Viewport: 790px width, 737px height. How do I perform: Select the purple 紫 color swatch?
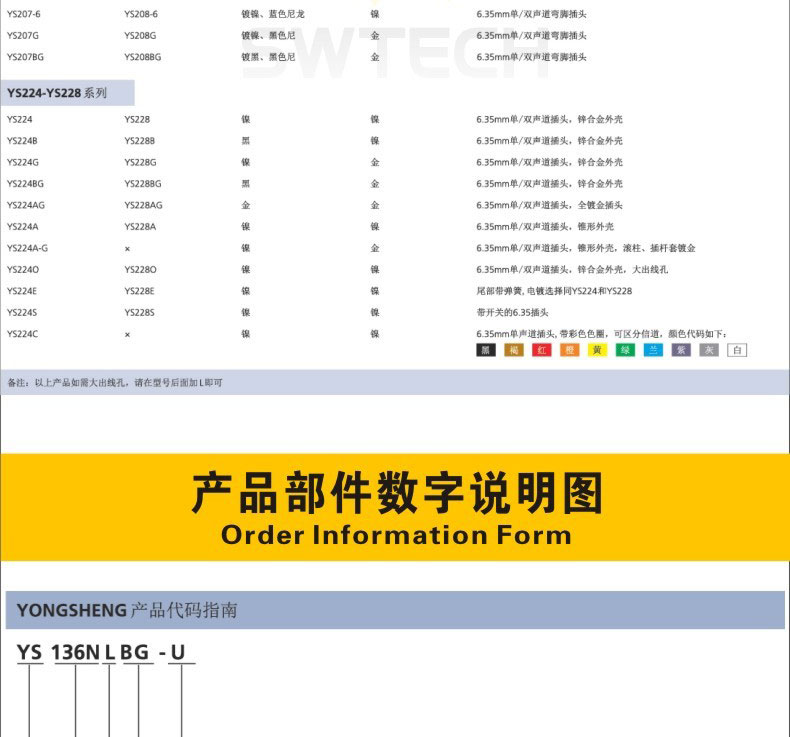681,350
